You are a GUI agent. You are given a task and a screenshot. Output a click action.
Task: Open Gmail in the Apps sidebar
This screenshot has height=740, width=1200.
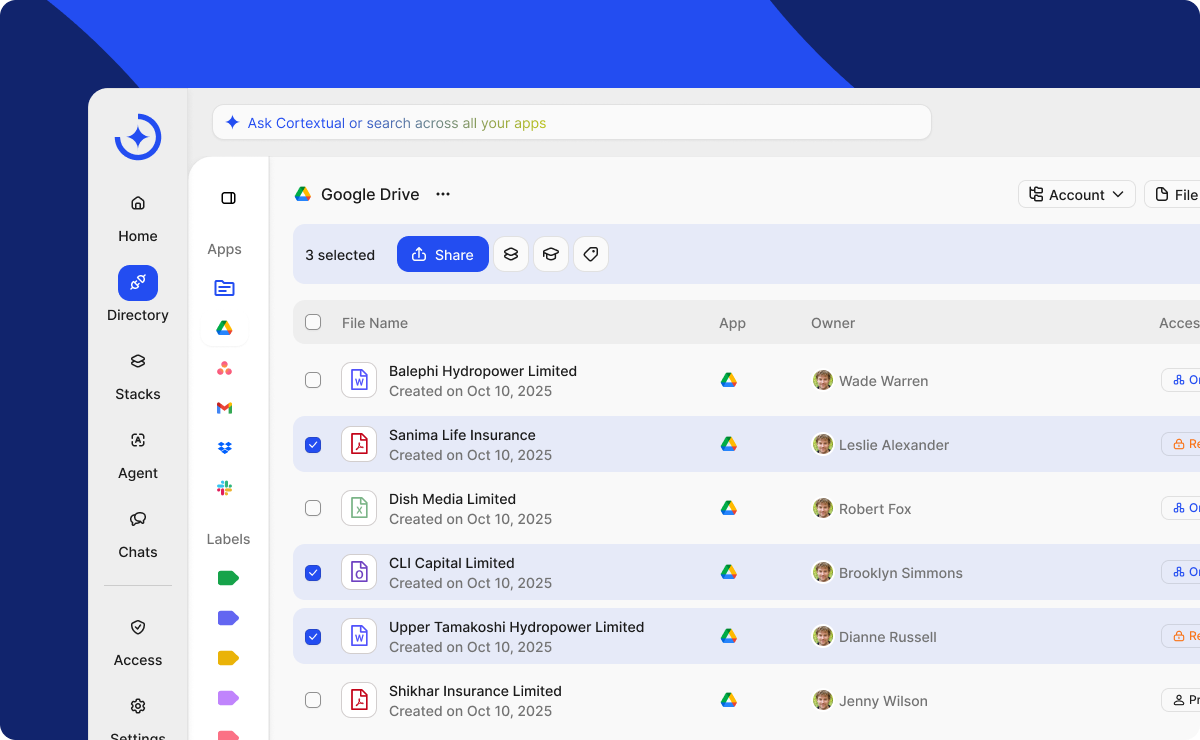pos(224,408)
